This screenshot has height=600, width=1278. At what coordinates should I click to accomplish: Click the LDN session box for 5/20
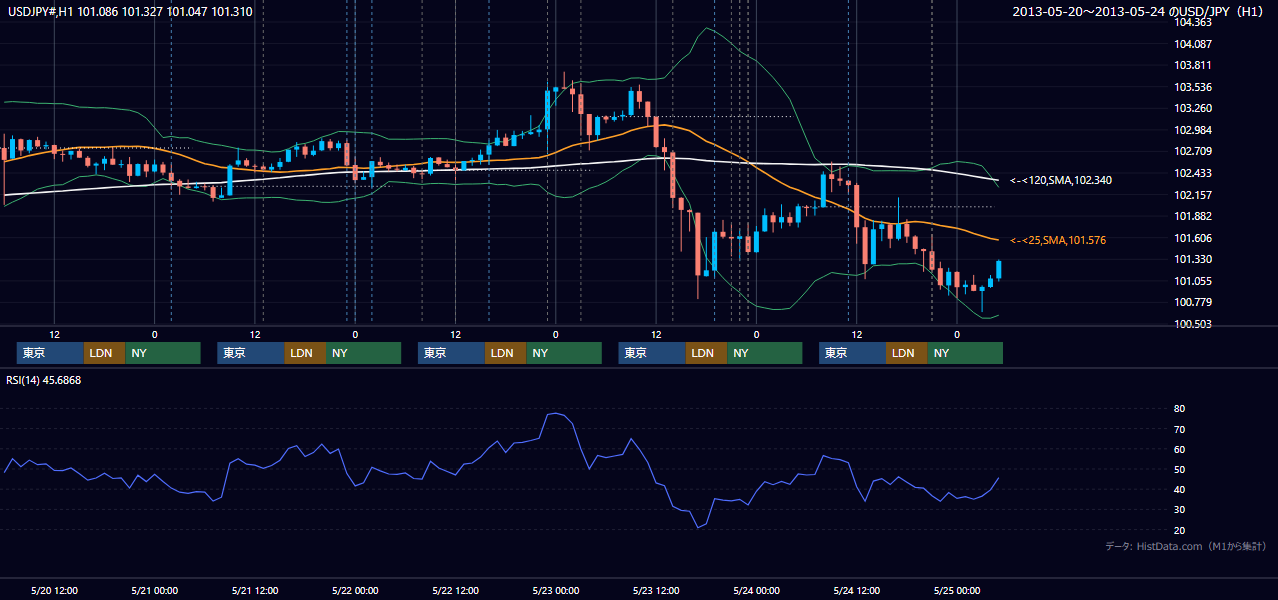point(104,353)
